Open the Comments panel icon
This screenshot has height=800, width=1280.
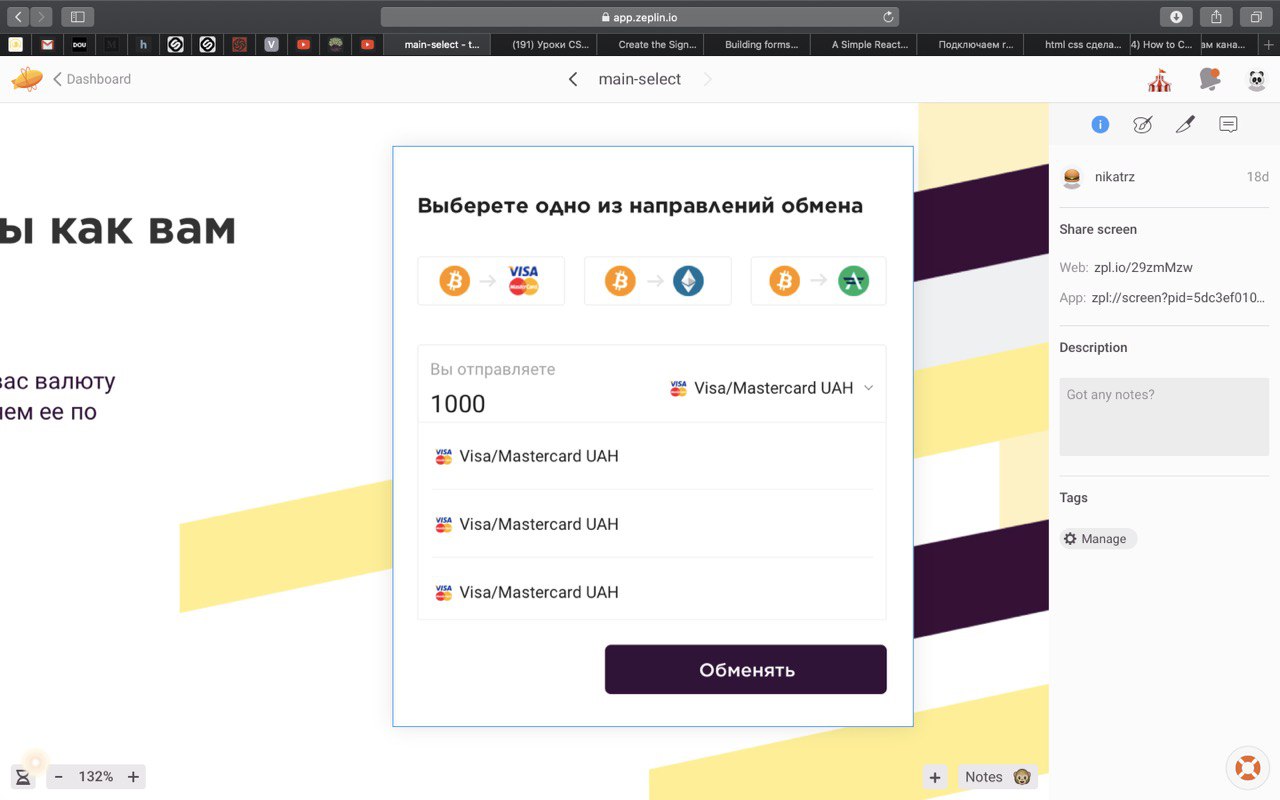[1229, 125]
